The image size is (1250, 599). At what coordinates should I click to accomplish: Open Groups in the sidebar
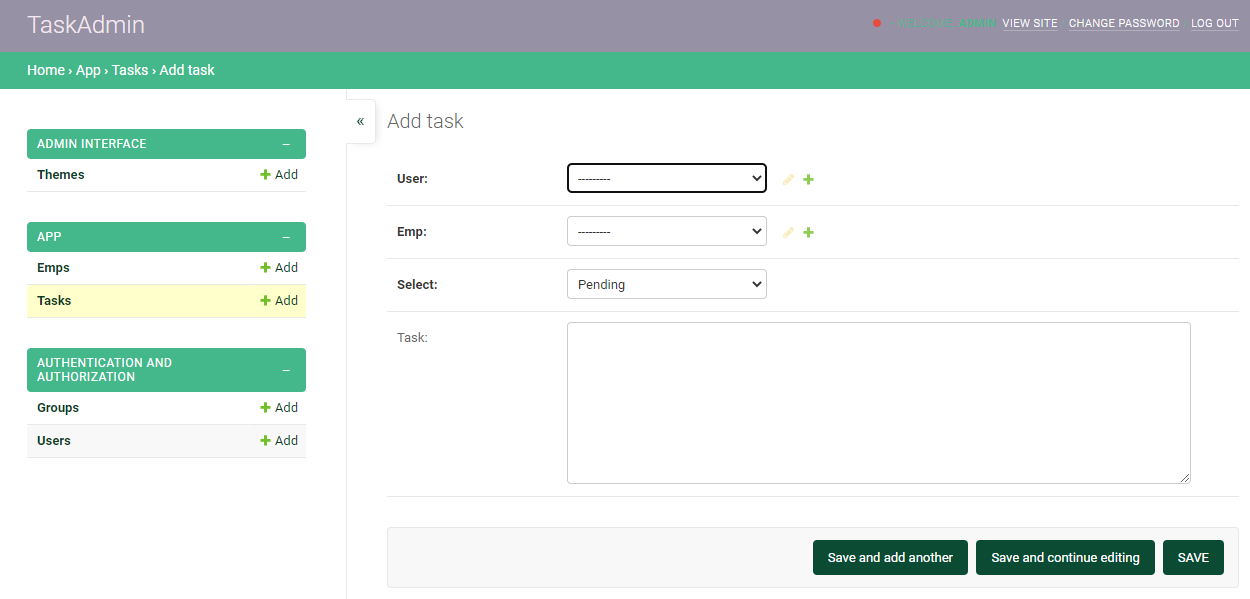coord(58,408)
